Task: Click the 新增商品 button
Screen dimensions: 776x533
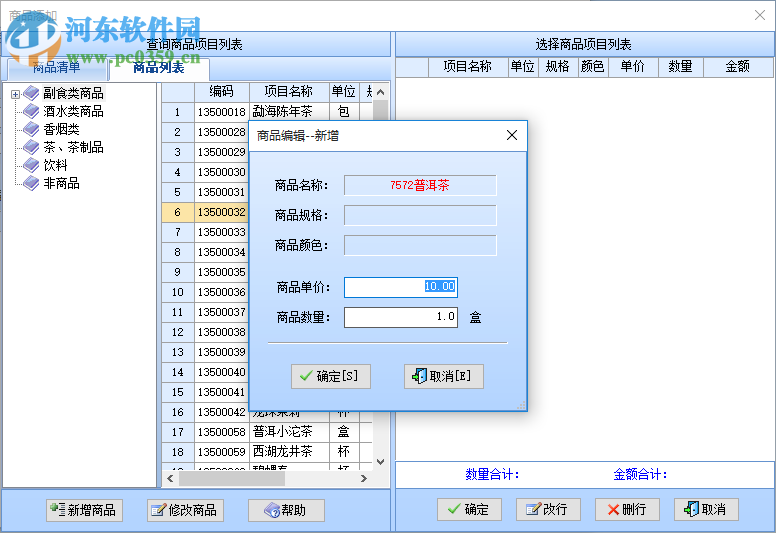Action: (85, 510)
